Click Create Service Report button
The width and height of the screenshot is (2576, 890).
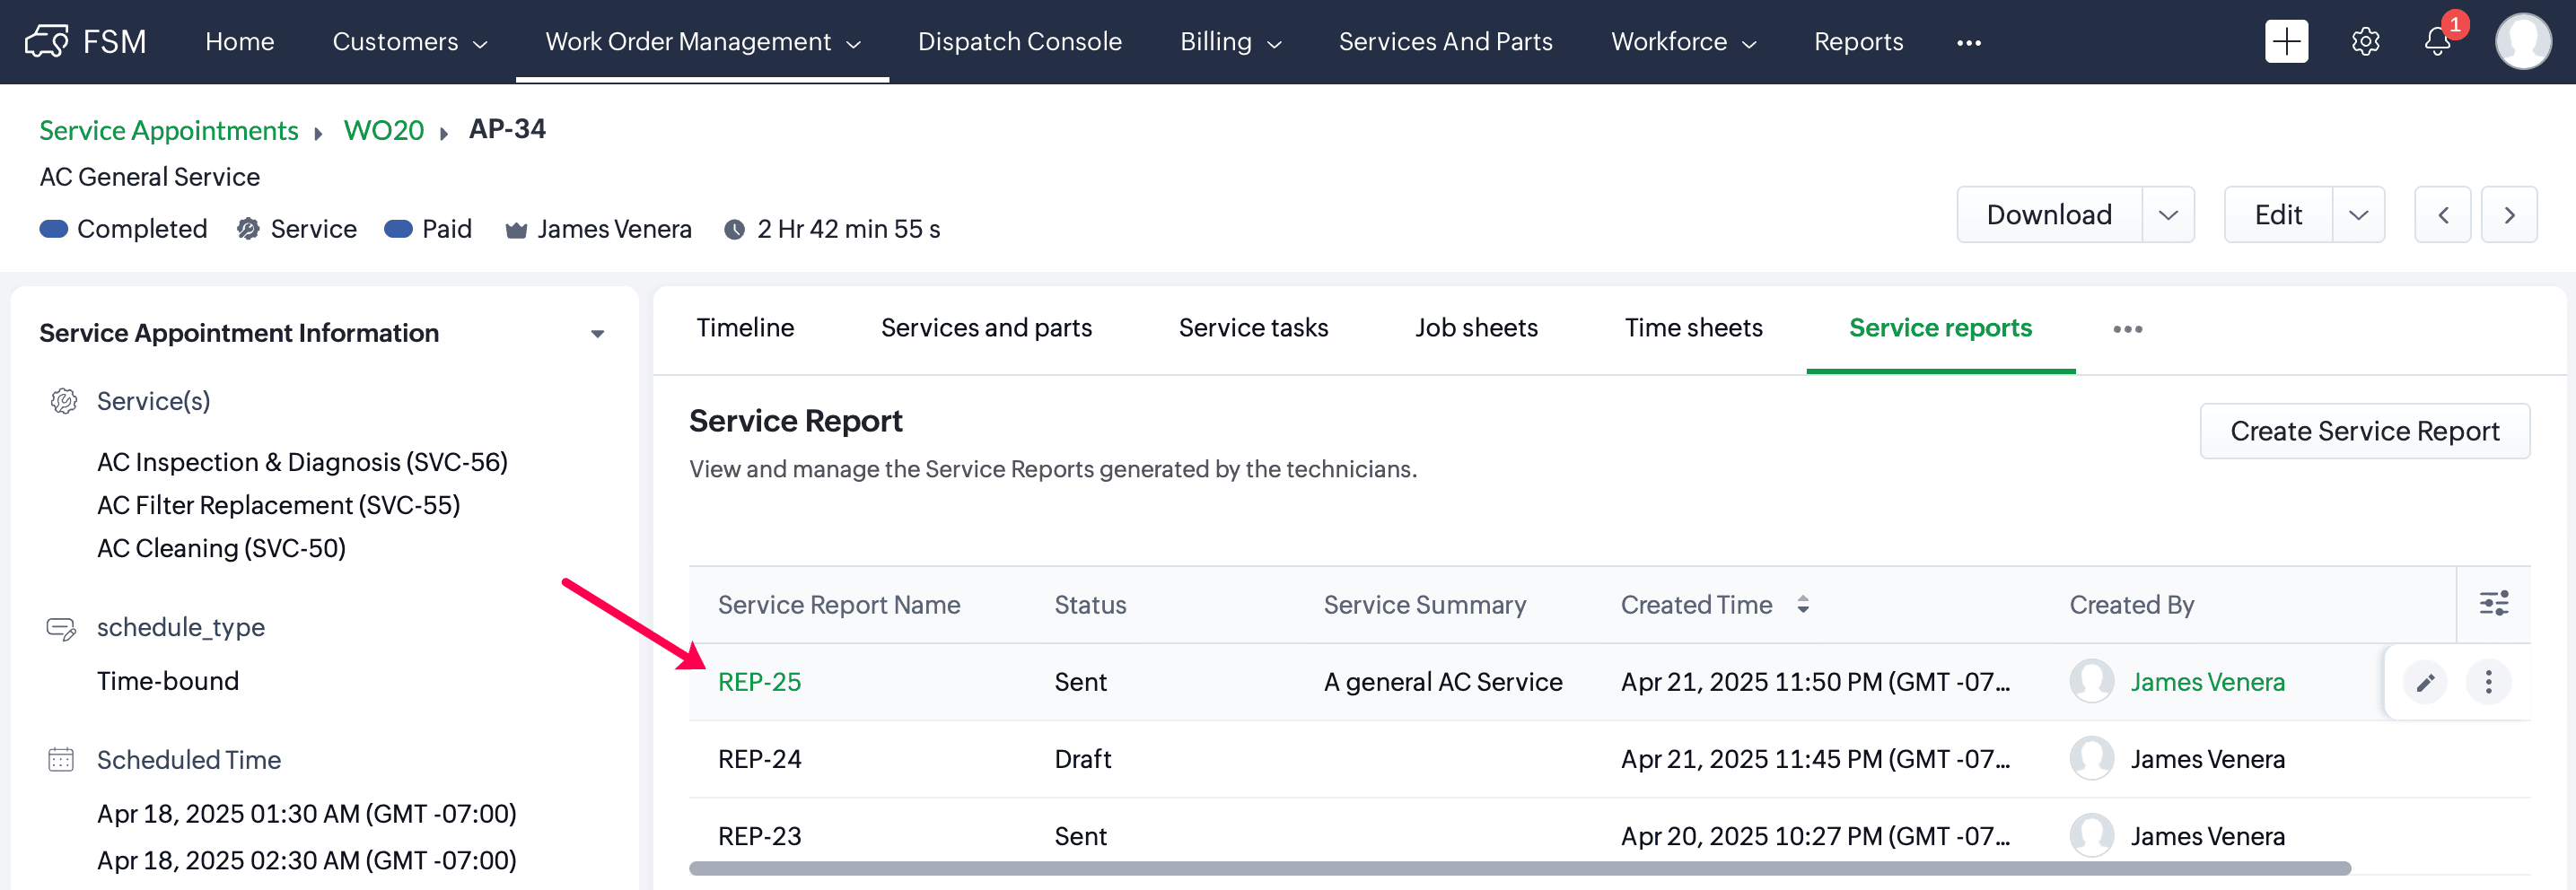point(2364,431)
